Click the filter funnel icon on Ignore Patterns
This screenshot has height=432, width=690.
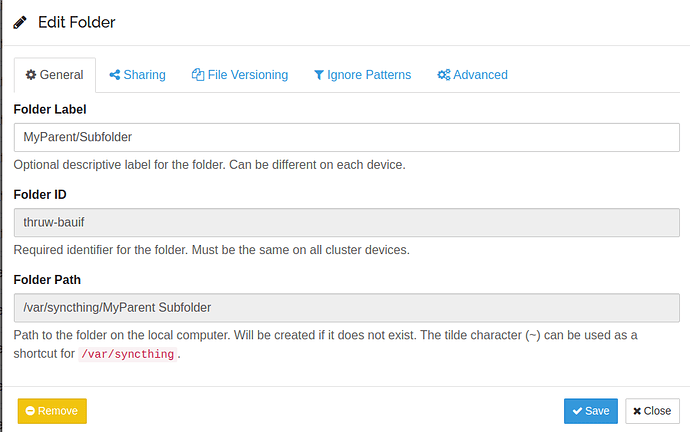coord(319,75)
